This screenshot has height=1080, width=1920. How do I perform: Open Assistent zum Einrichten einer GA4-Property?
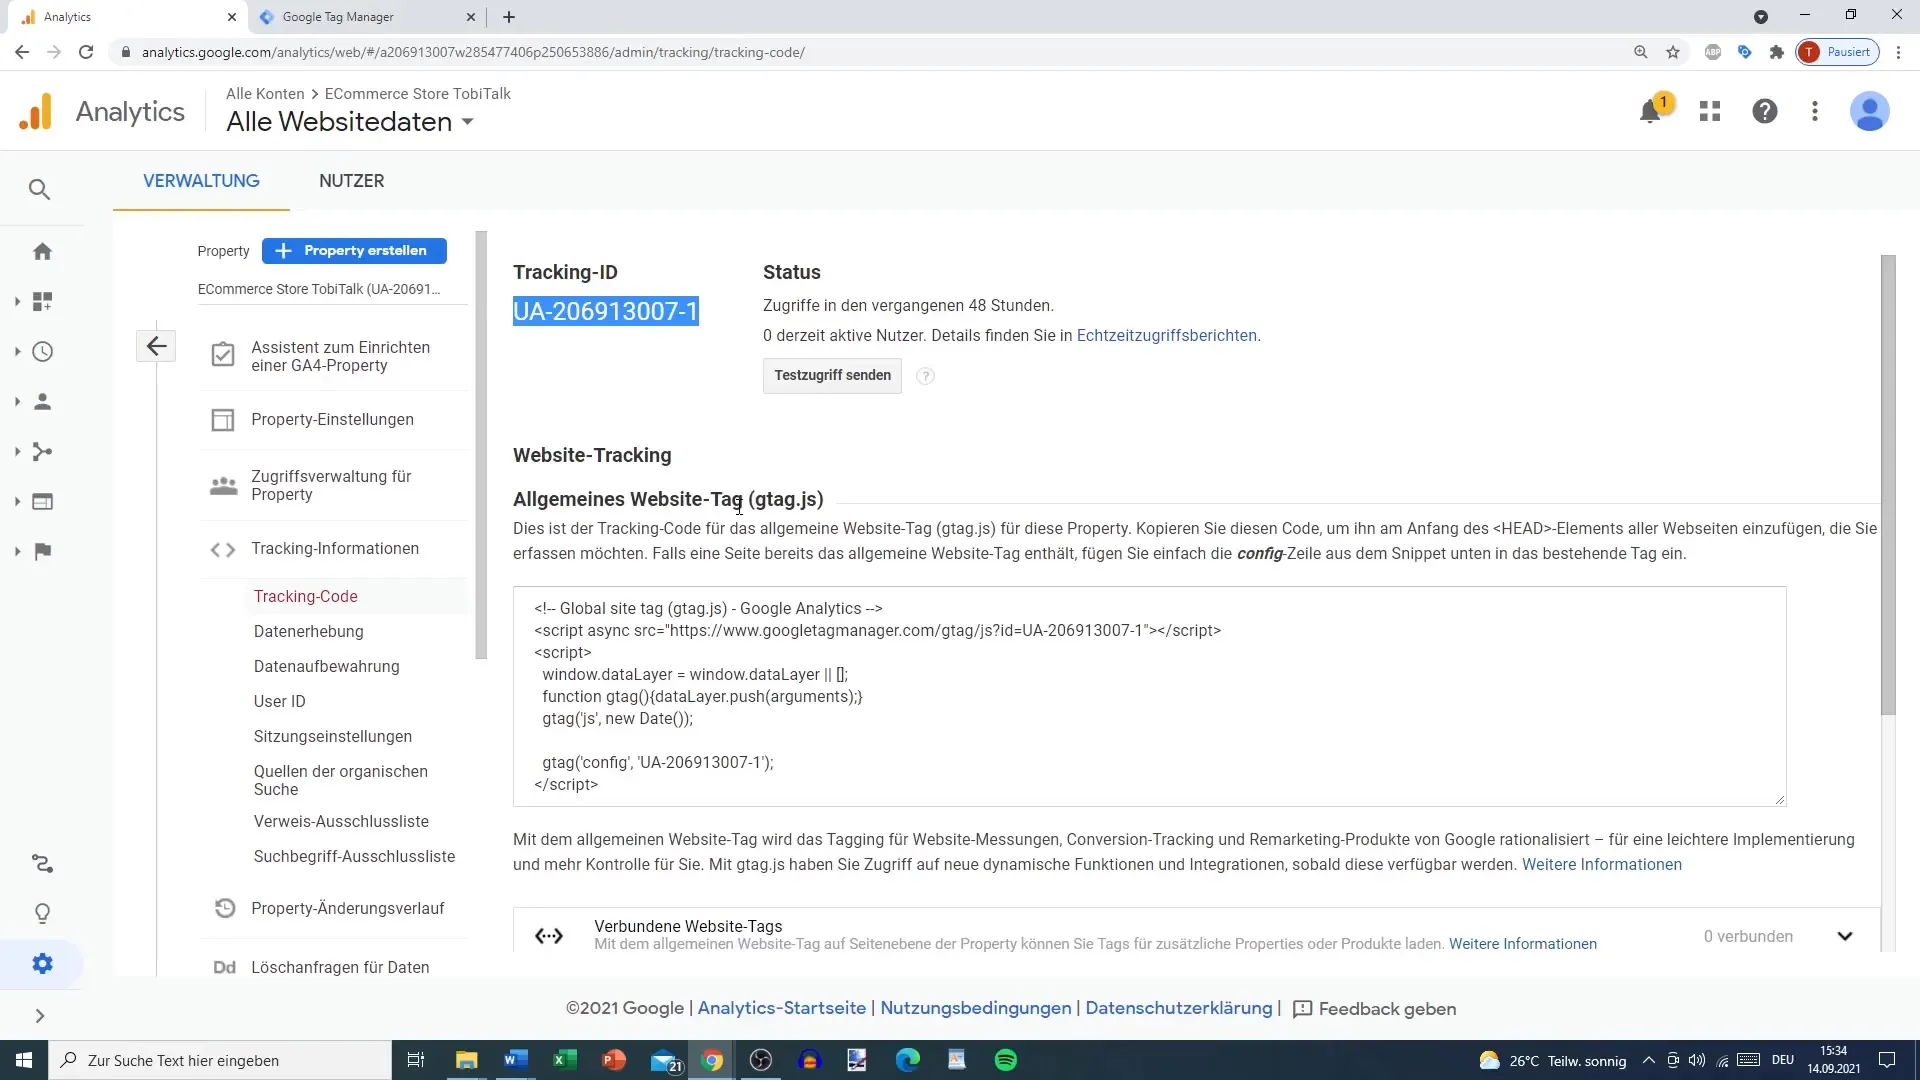click(340, 356)
